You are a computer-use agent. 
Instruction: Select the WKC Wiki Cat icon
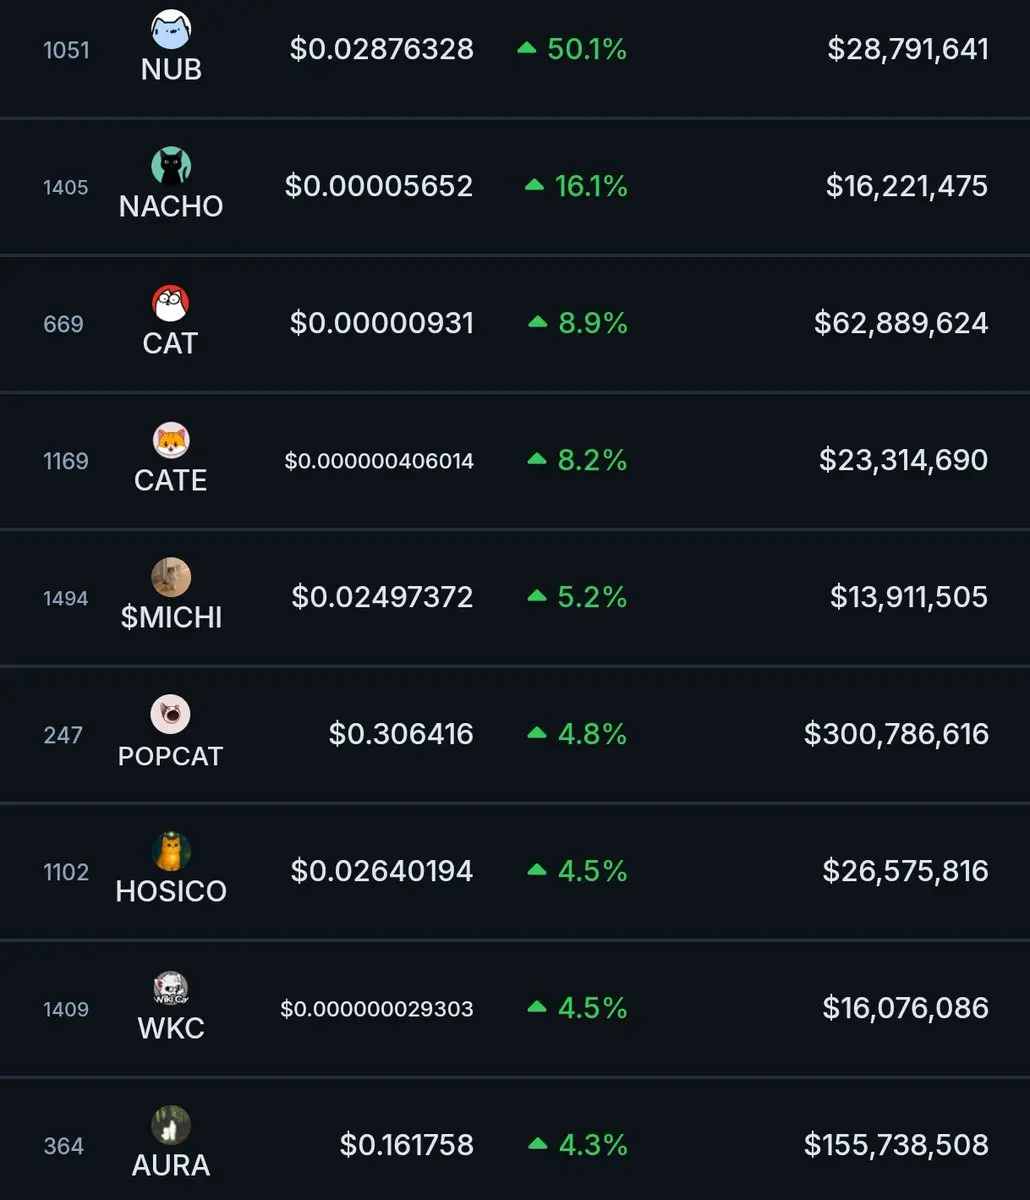(x=171, y=989)
